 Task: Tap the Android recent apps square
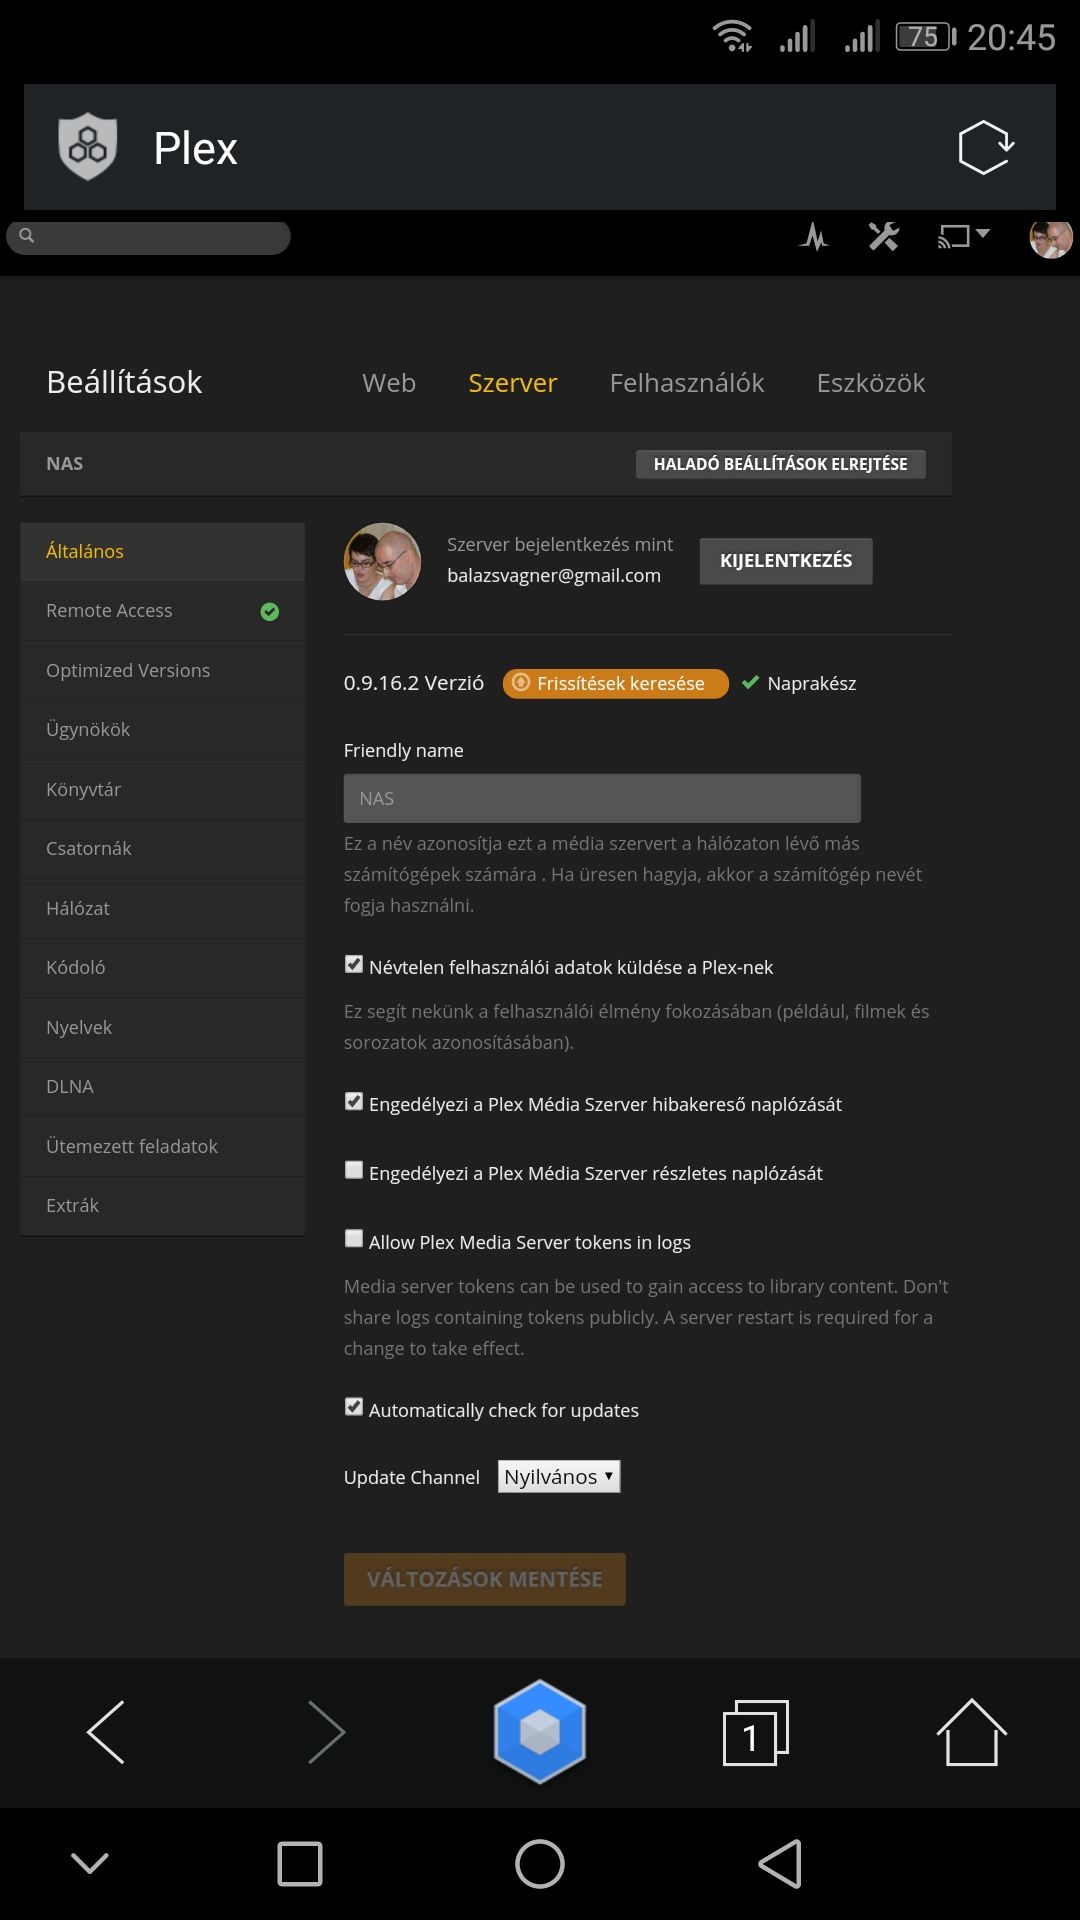(x=300, y=1864)
